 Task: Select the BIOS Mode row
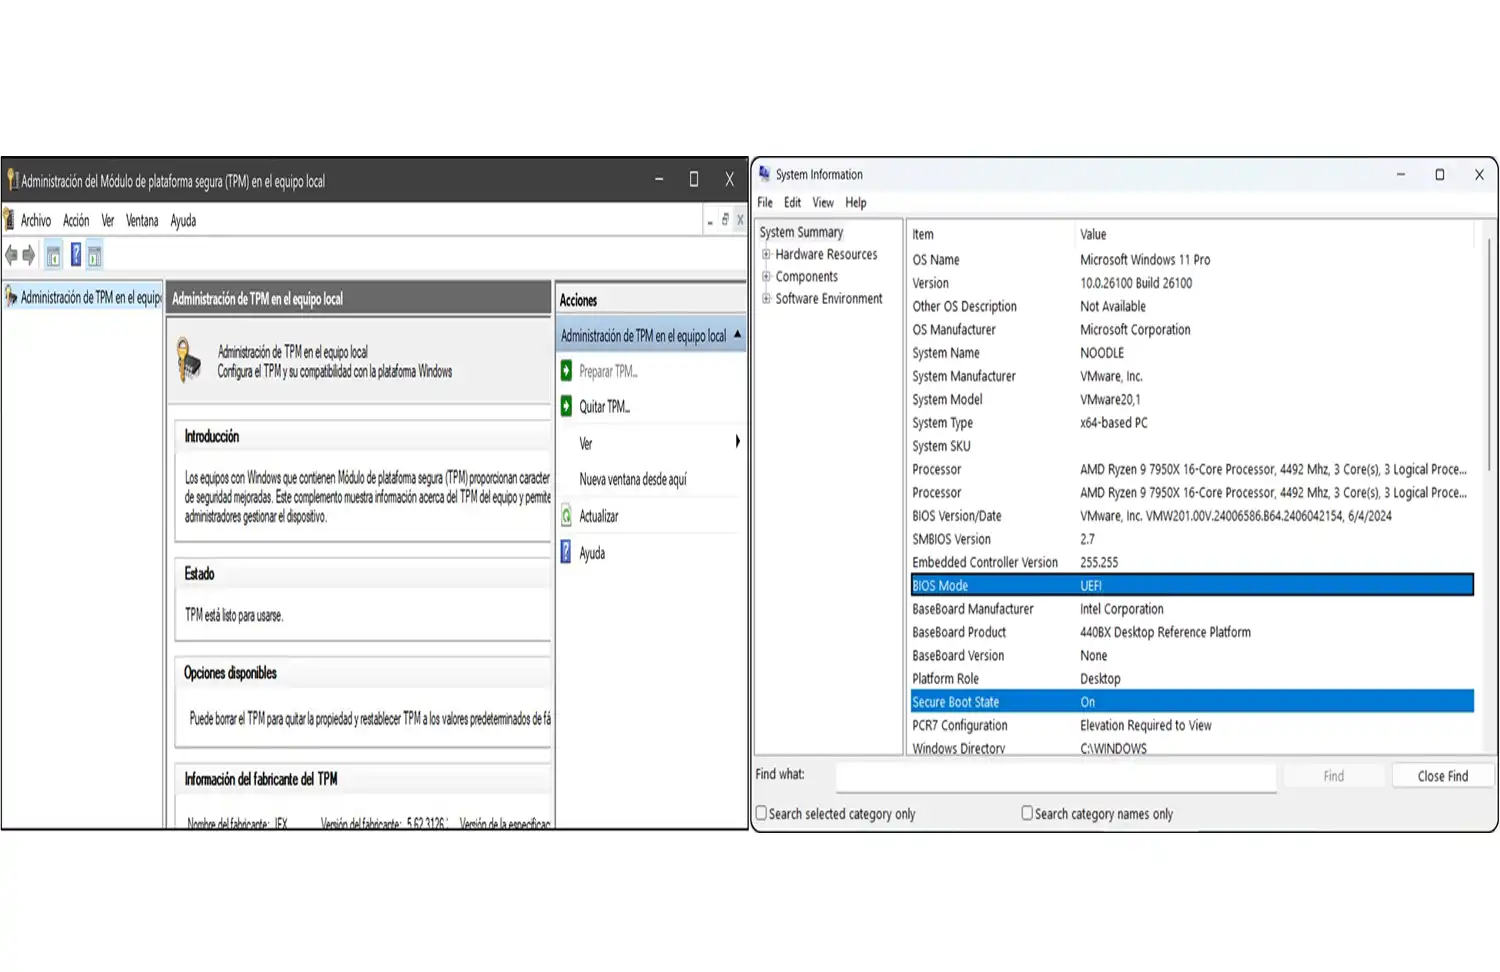point(1192,586)
